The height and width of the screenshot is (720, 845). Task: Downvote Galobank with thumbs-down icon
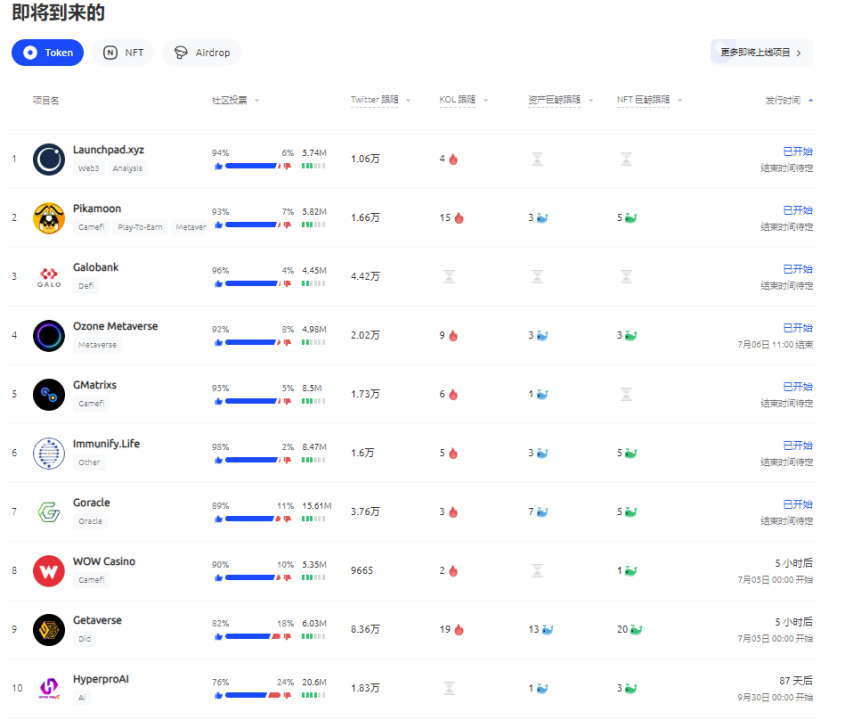(287, 283)
